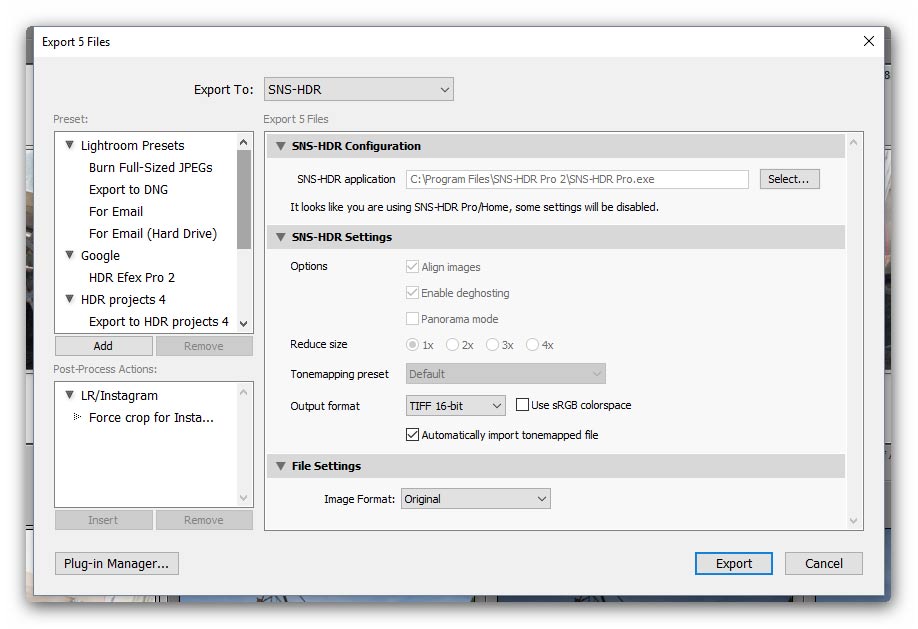
Task: Toggle the Align images checkbox
Action: 412,266
